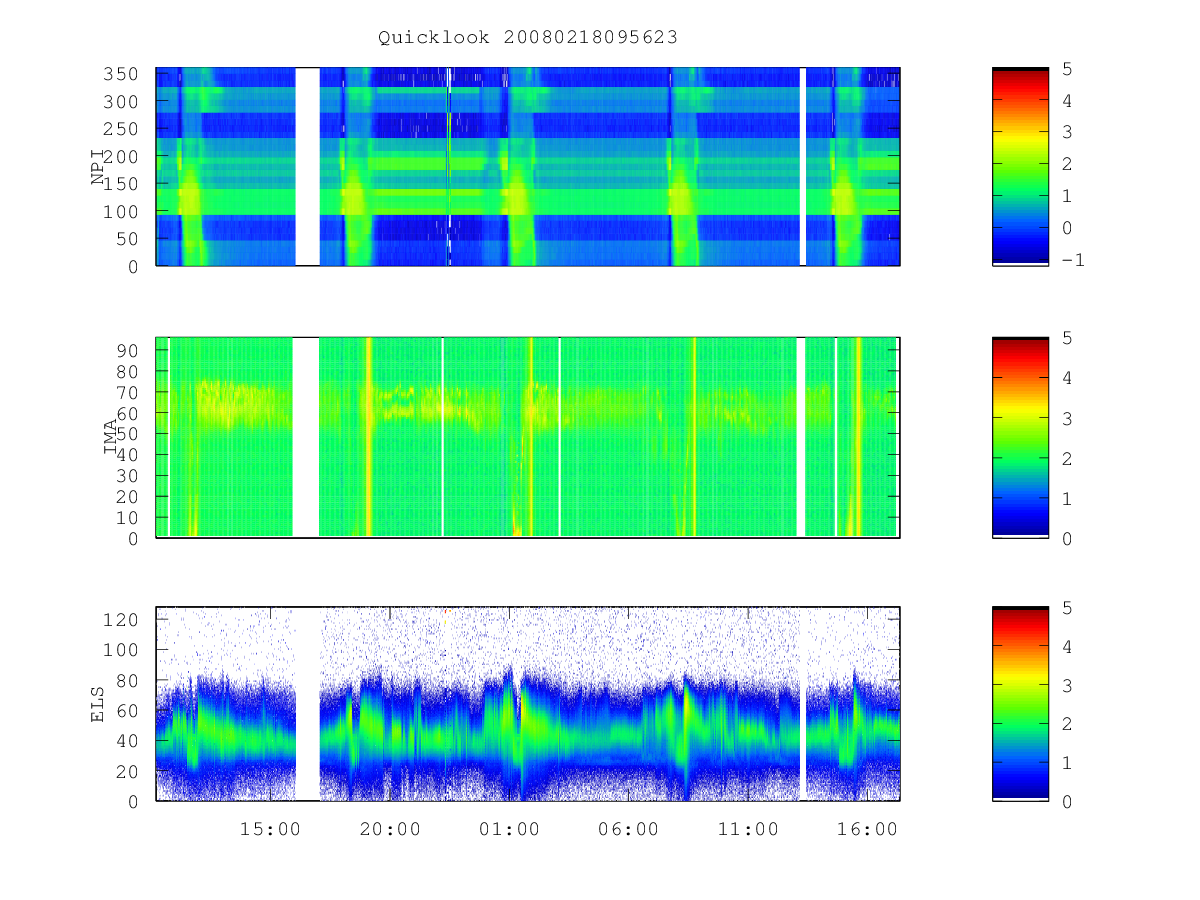Click the ELS panel colorbar
This screenshot has height=900, width=1200.
[x=1020, y=703]
